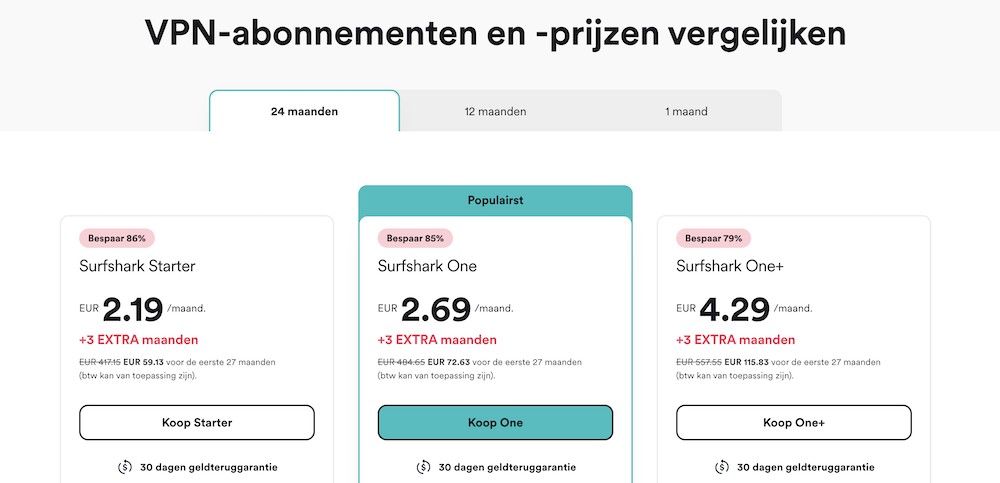This screenshot has width=1000, height=483.
Task: Switch to the 12 maanden plan tab
Action: click(x=495, y=111)
